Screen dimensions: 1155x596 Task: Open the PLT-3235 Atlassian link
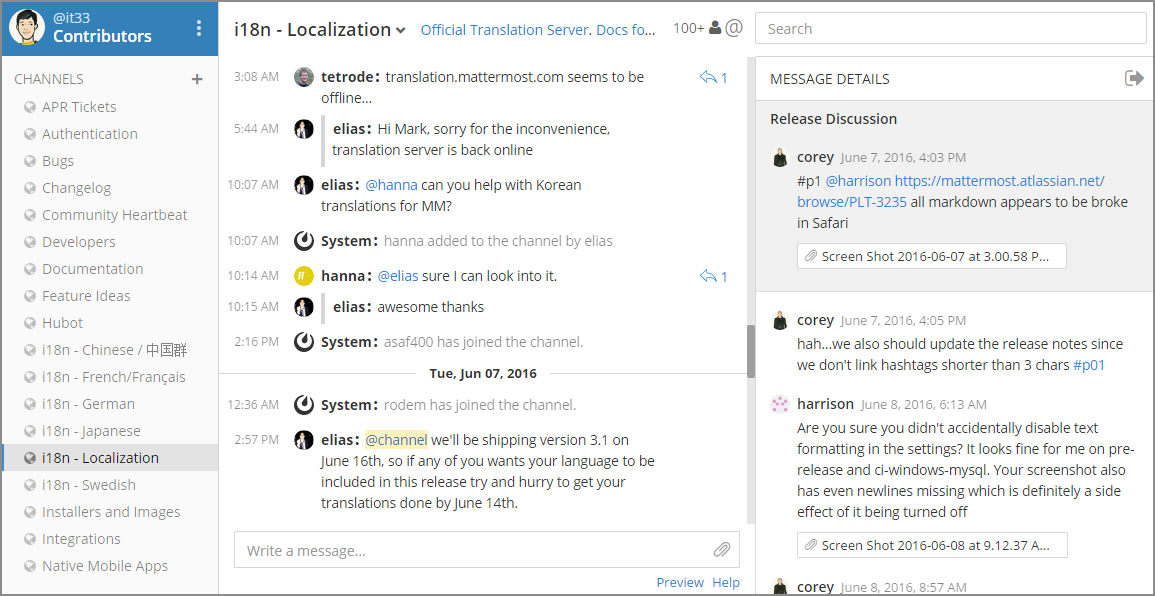(x=951, y=191)
